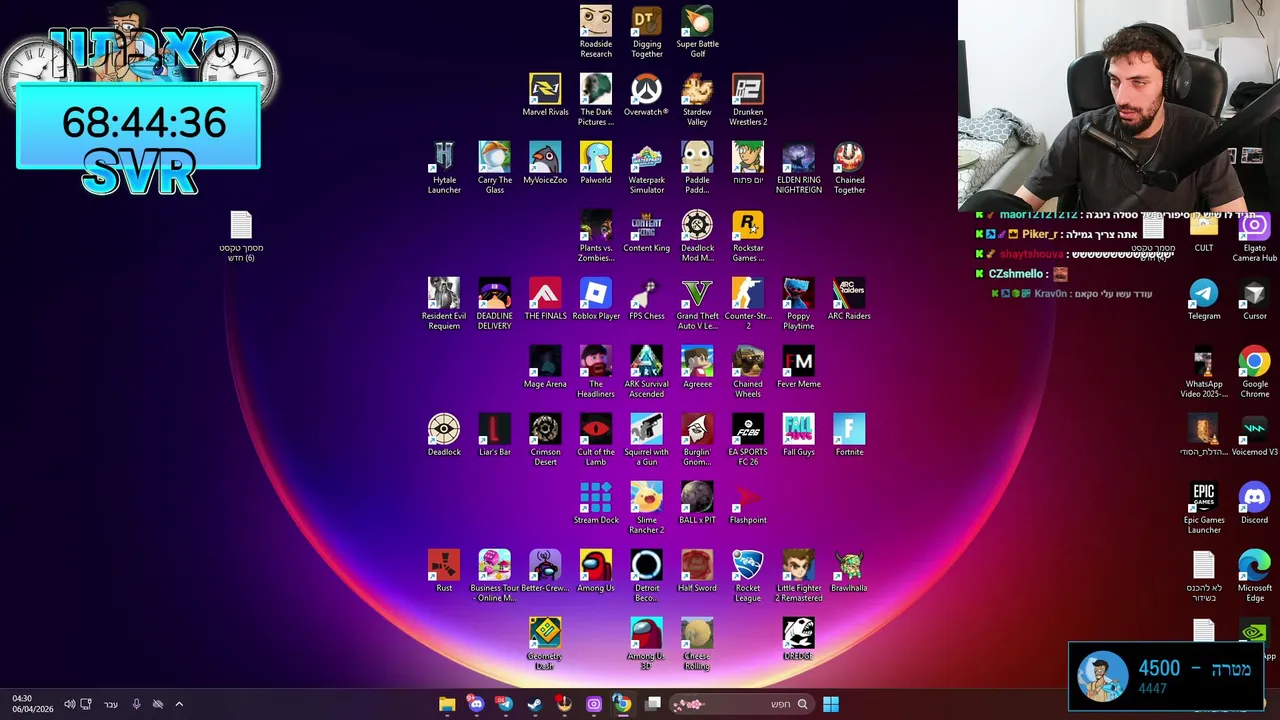Open the MyVoiceZoo desktop icon
Image resolution: width=1280 pixels, height=720 pixels.
click(545, 163)
